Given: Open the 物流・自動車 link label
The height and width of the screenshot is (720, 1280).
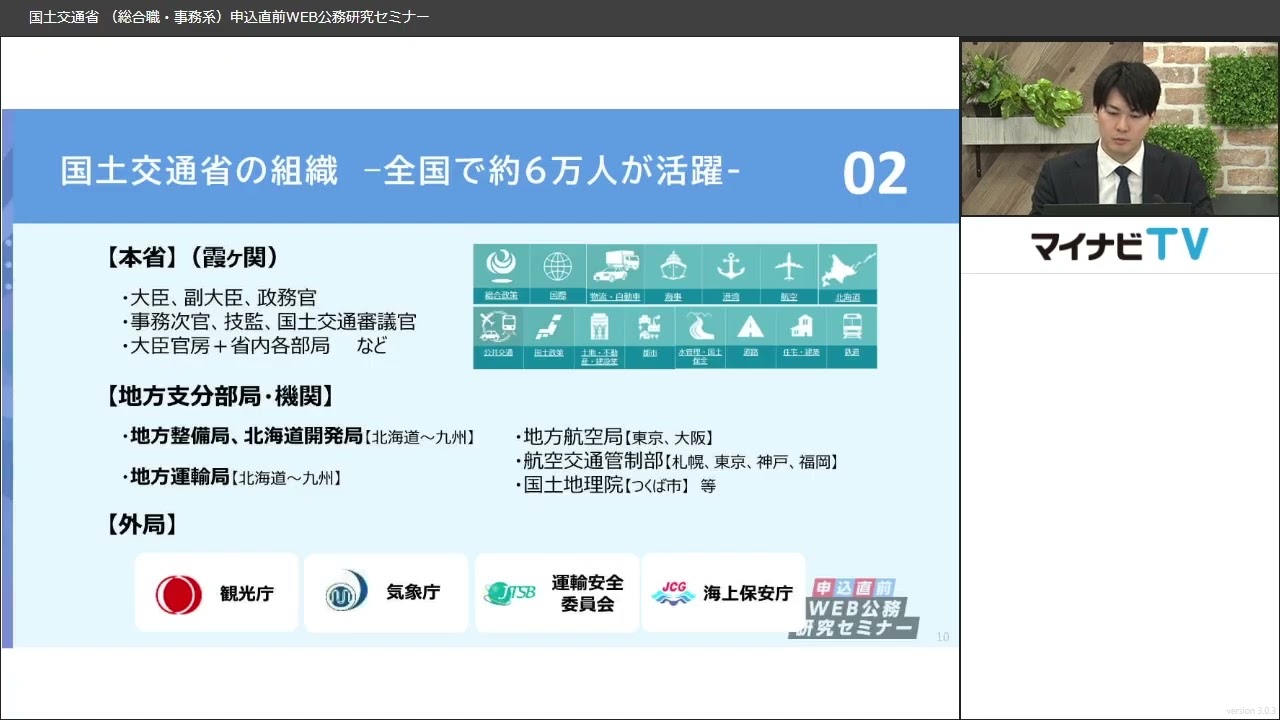Looking at the screenshot, I should pyautogui.click(x=615, y=297).
